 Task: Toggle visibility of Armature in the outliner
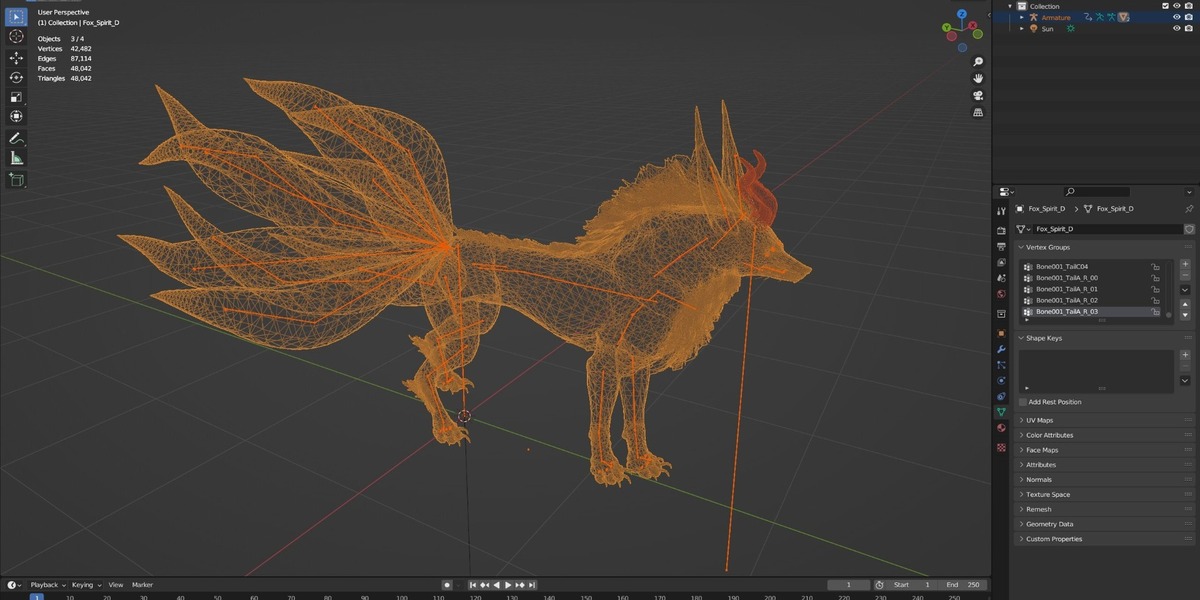tap(1176, 17)
